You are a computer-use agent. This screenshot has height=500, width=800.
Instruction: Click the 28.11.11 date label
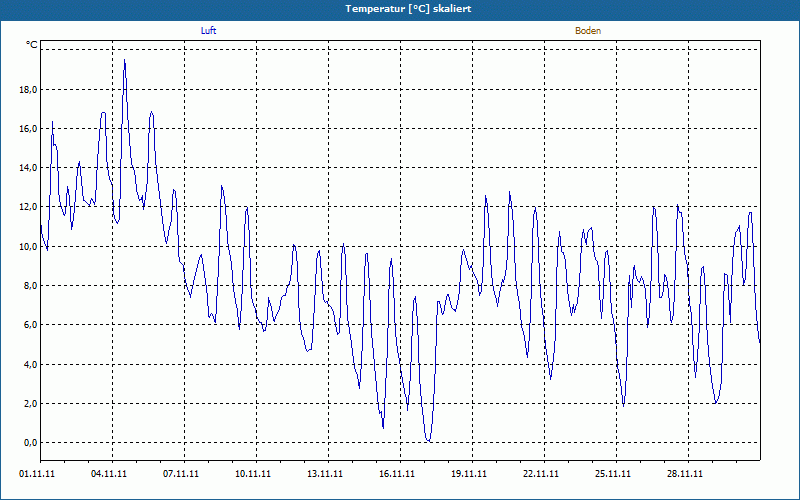click(684, 474)
